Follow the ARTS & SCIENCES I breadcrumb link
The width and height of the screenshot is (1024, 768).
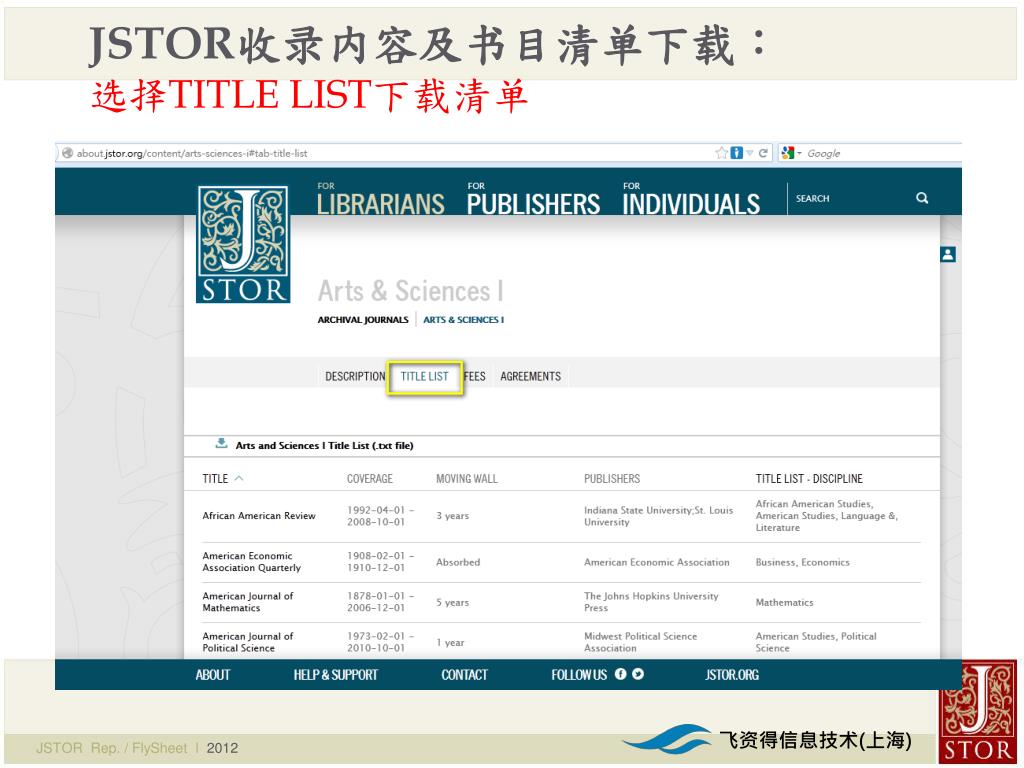[464, 320]
